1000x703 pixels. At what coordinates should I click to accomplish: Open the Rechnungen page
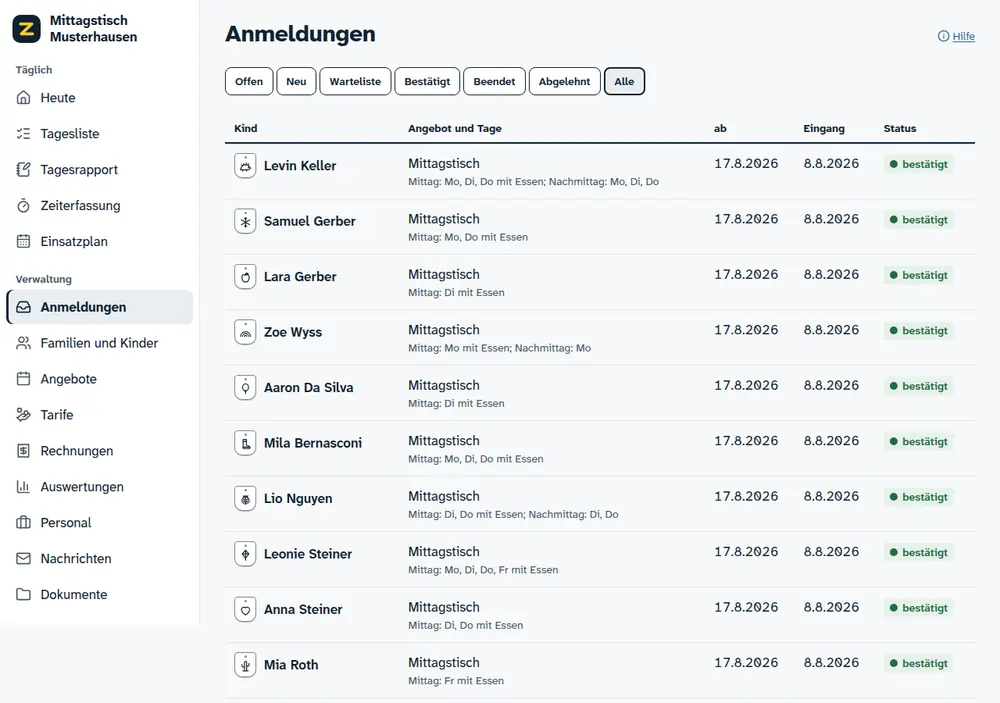coord(99,451)
